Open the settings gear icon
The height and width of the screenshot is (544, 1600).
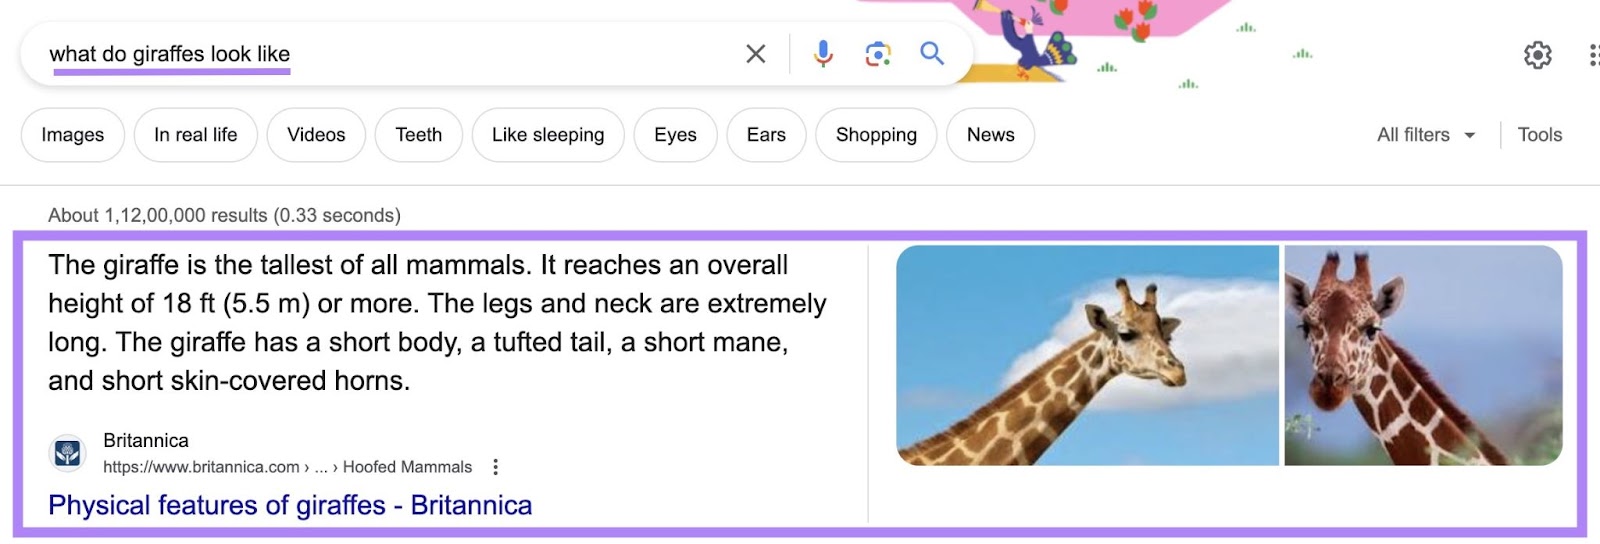(1537, 55)
